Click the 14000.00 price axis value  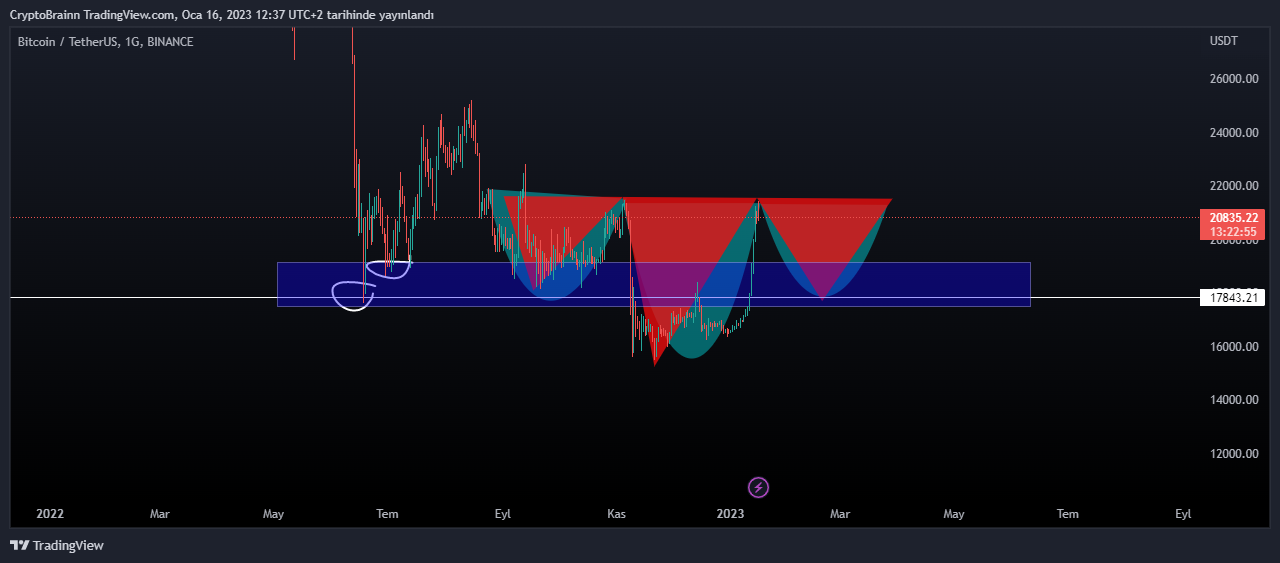[1234, 400]
